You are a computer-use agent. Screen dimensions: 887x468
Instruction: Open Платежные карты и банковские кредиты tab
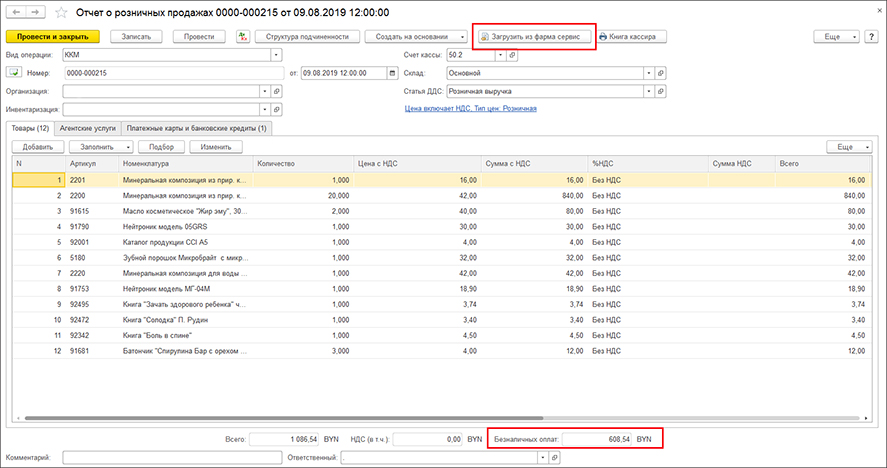[x=197, y=128]
